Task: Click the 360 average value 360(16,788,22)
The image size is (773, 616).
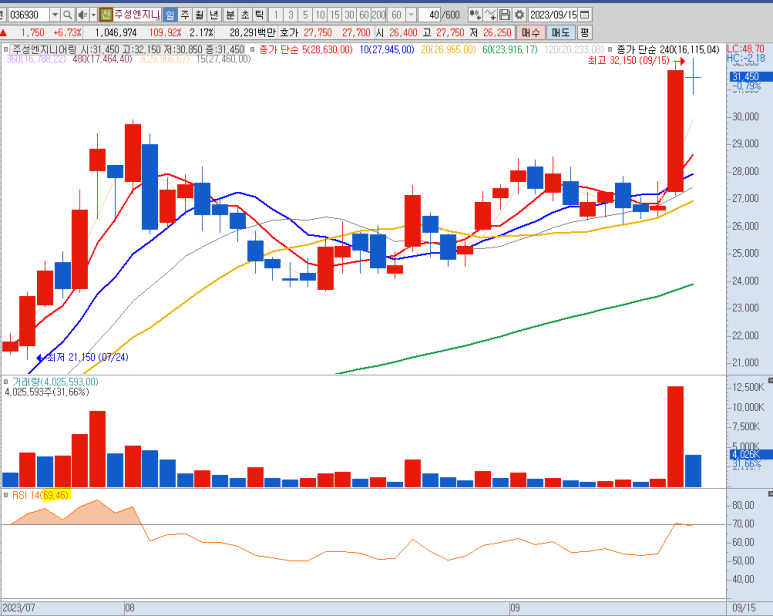Action: point(36,59)
